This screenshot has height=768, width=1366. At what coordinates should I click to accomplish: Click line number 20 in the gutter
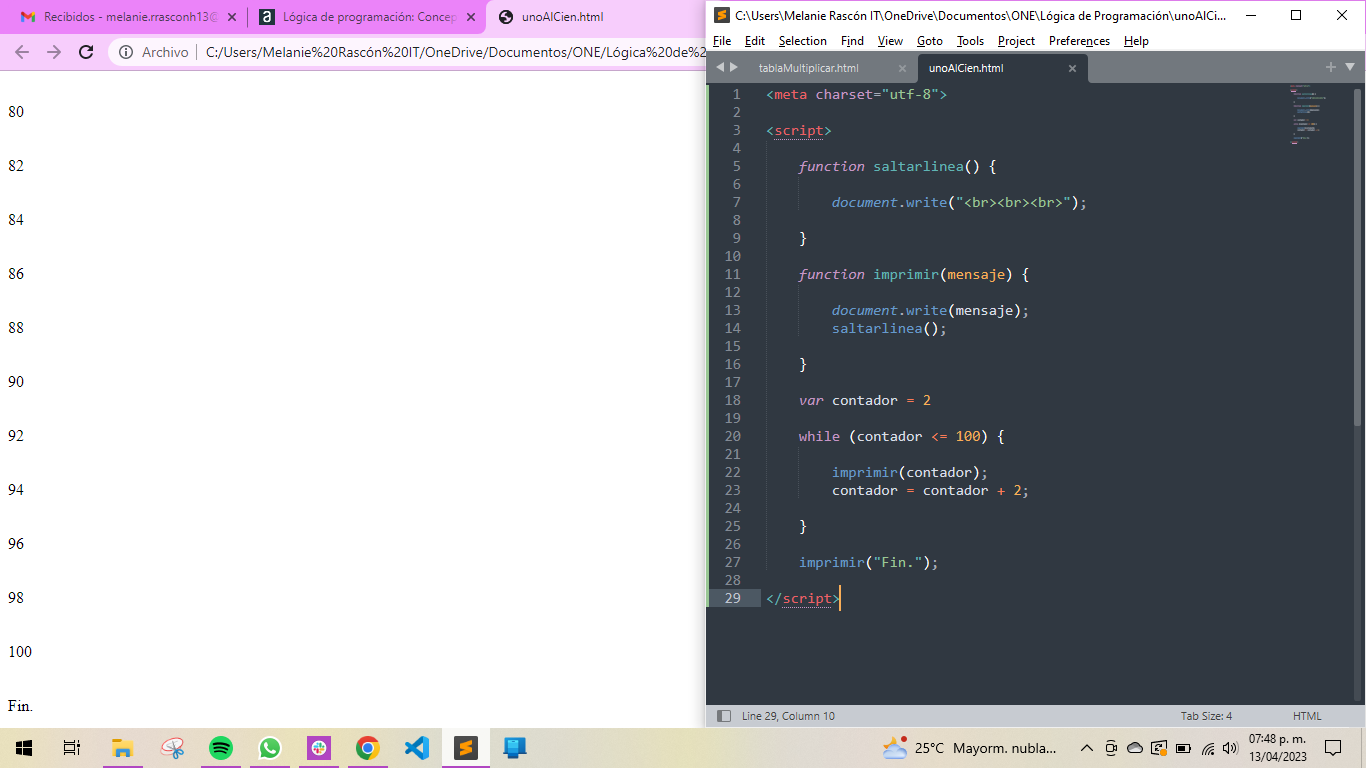[733, 436]
